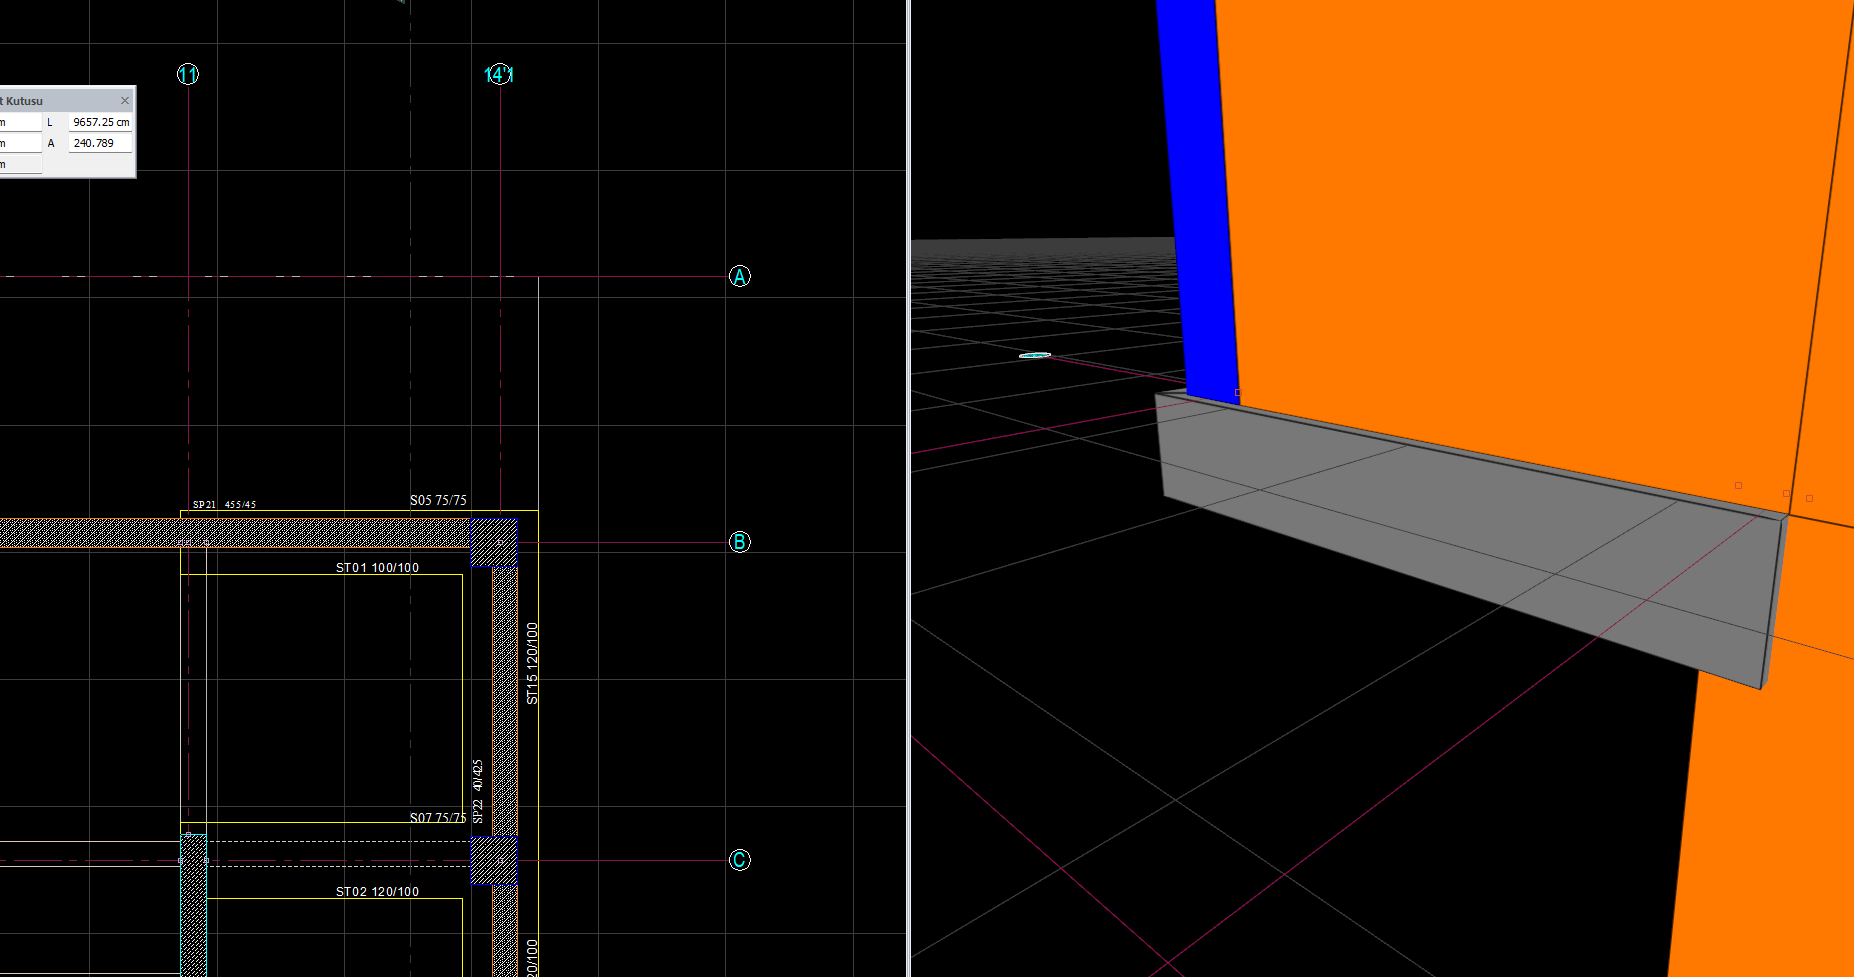Click the ST15 120/100 vertical label

point(532,663)
